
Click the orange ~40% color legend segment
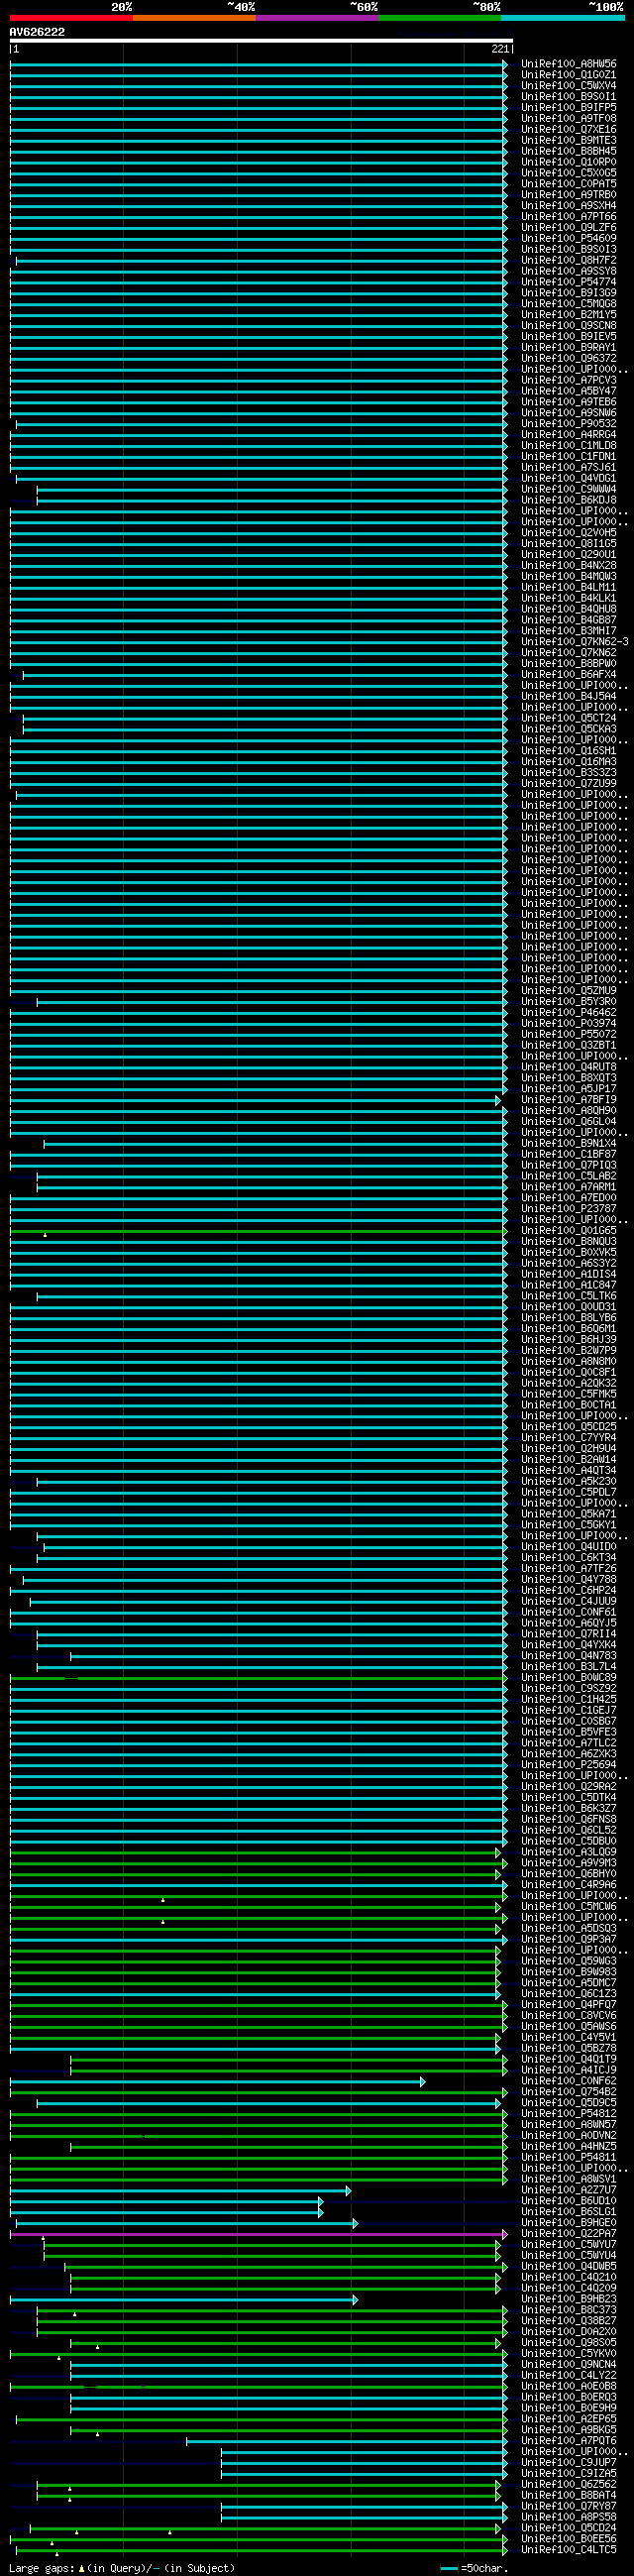click(x=194, y=18)
